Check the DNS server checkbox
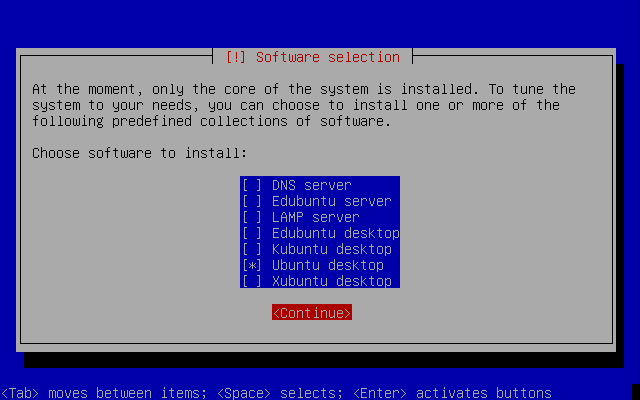Viewport: 640px width, 400px height. (252, 185)
